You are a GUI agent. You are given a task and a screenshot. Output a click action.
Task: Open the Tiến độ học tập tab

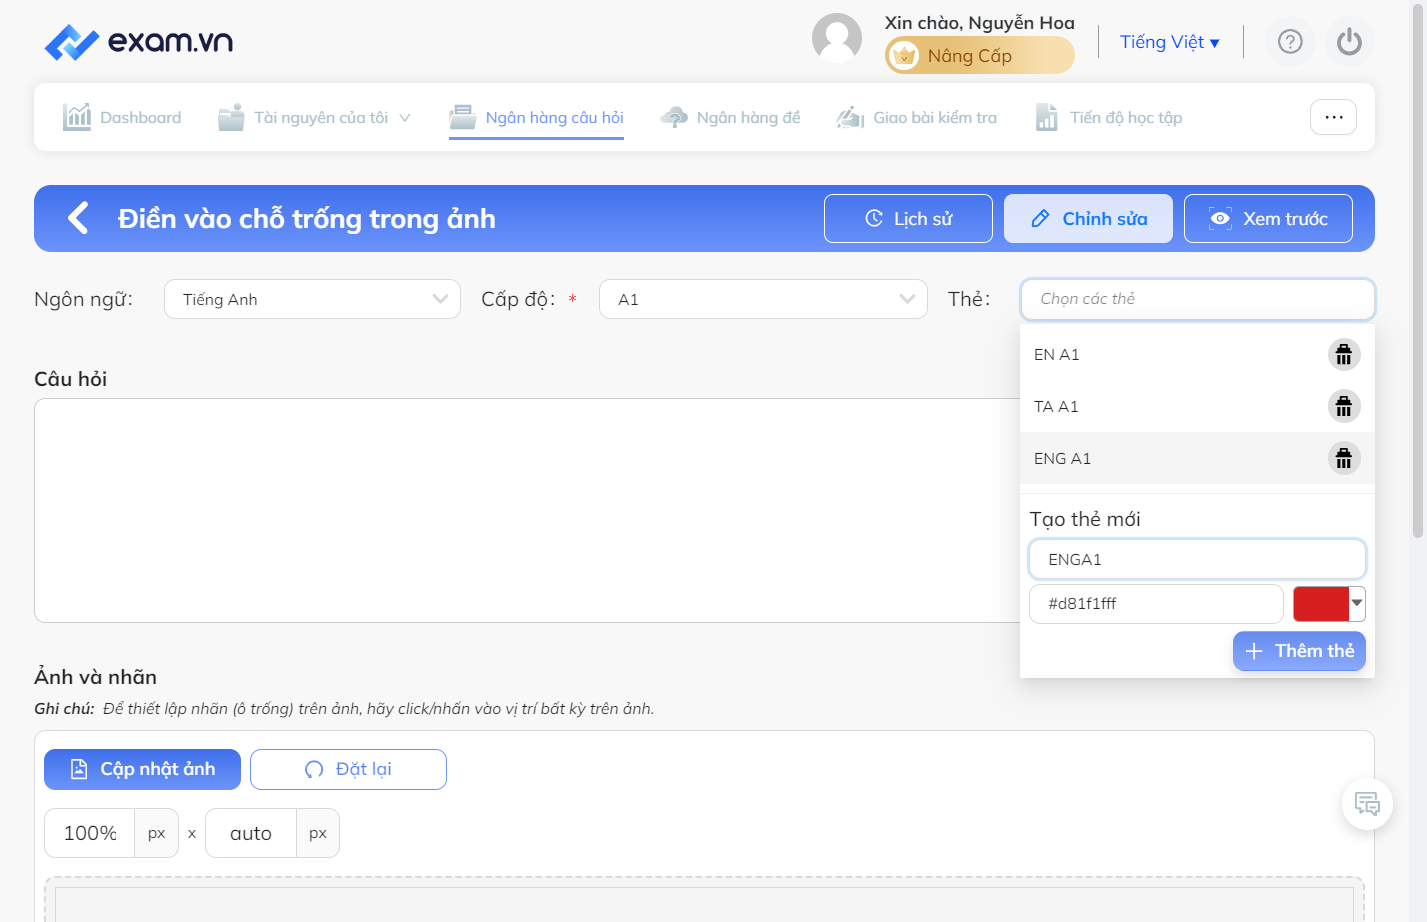click(1108, 117)
